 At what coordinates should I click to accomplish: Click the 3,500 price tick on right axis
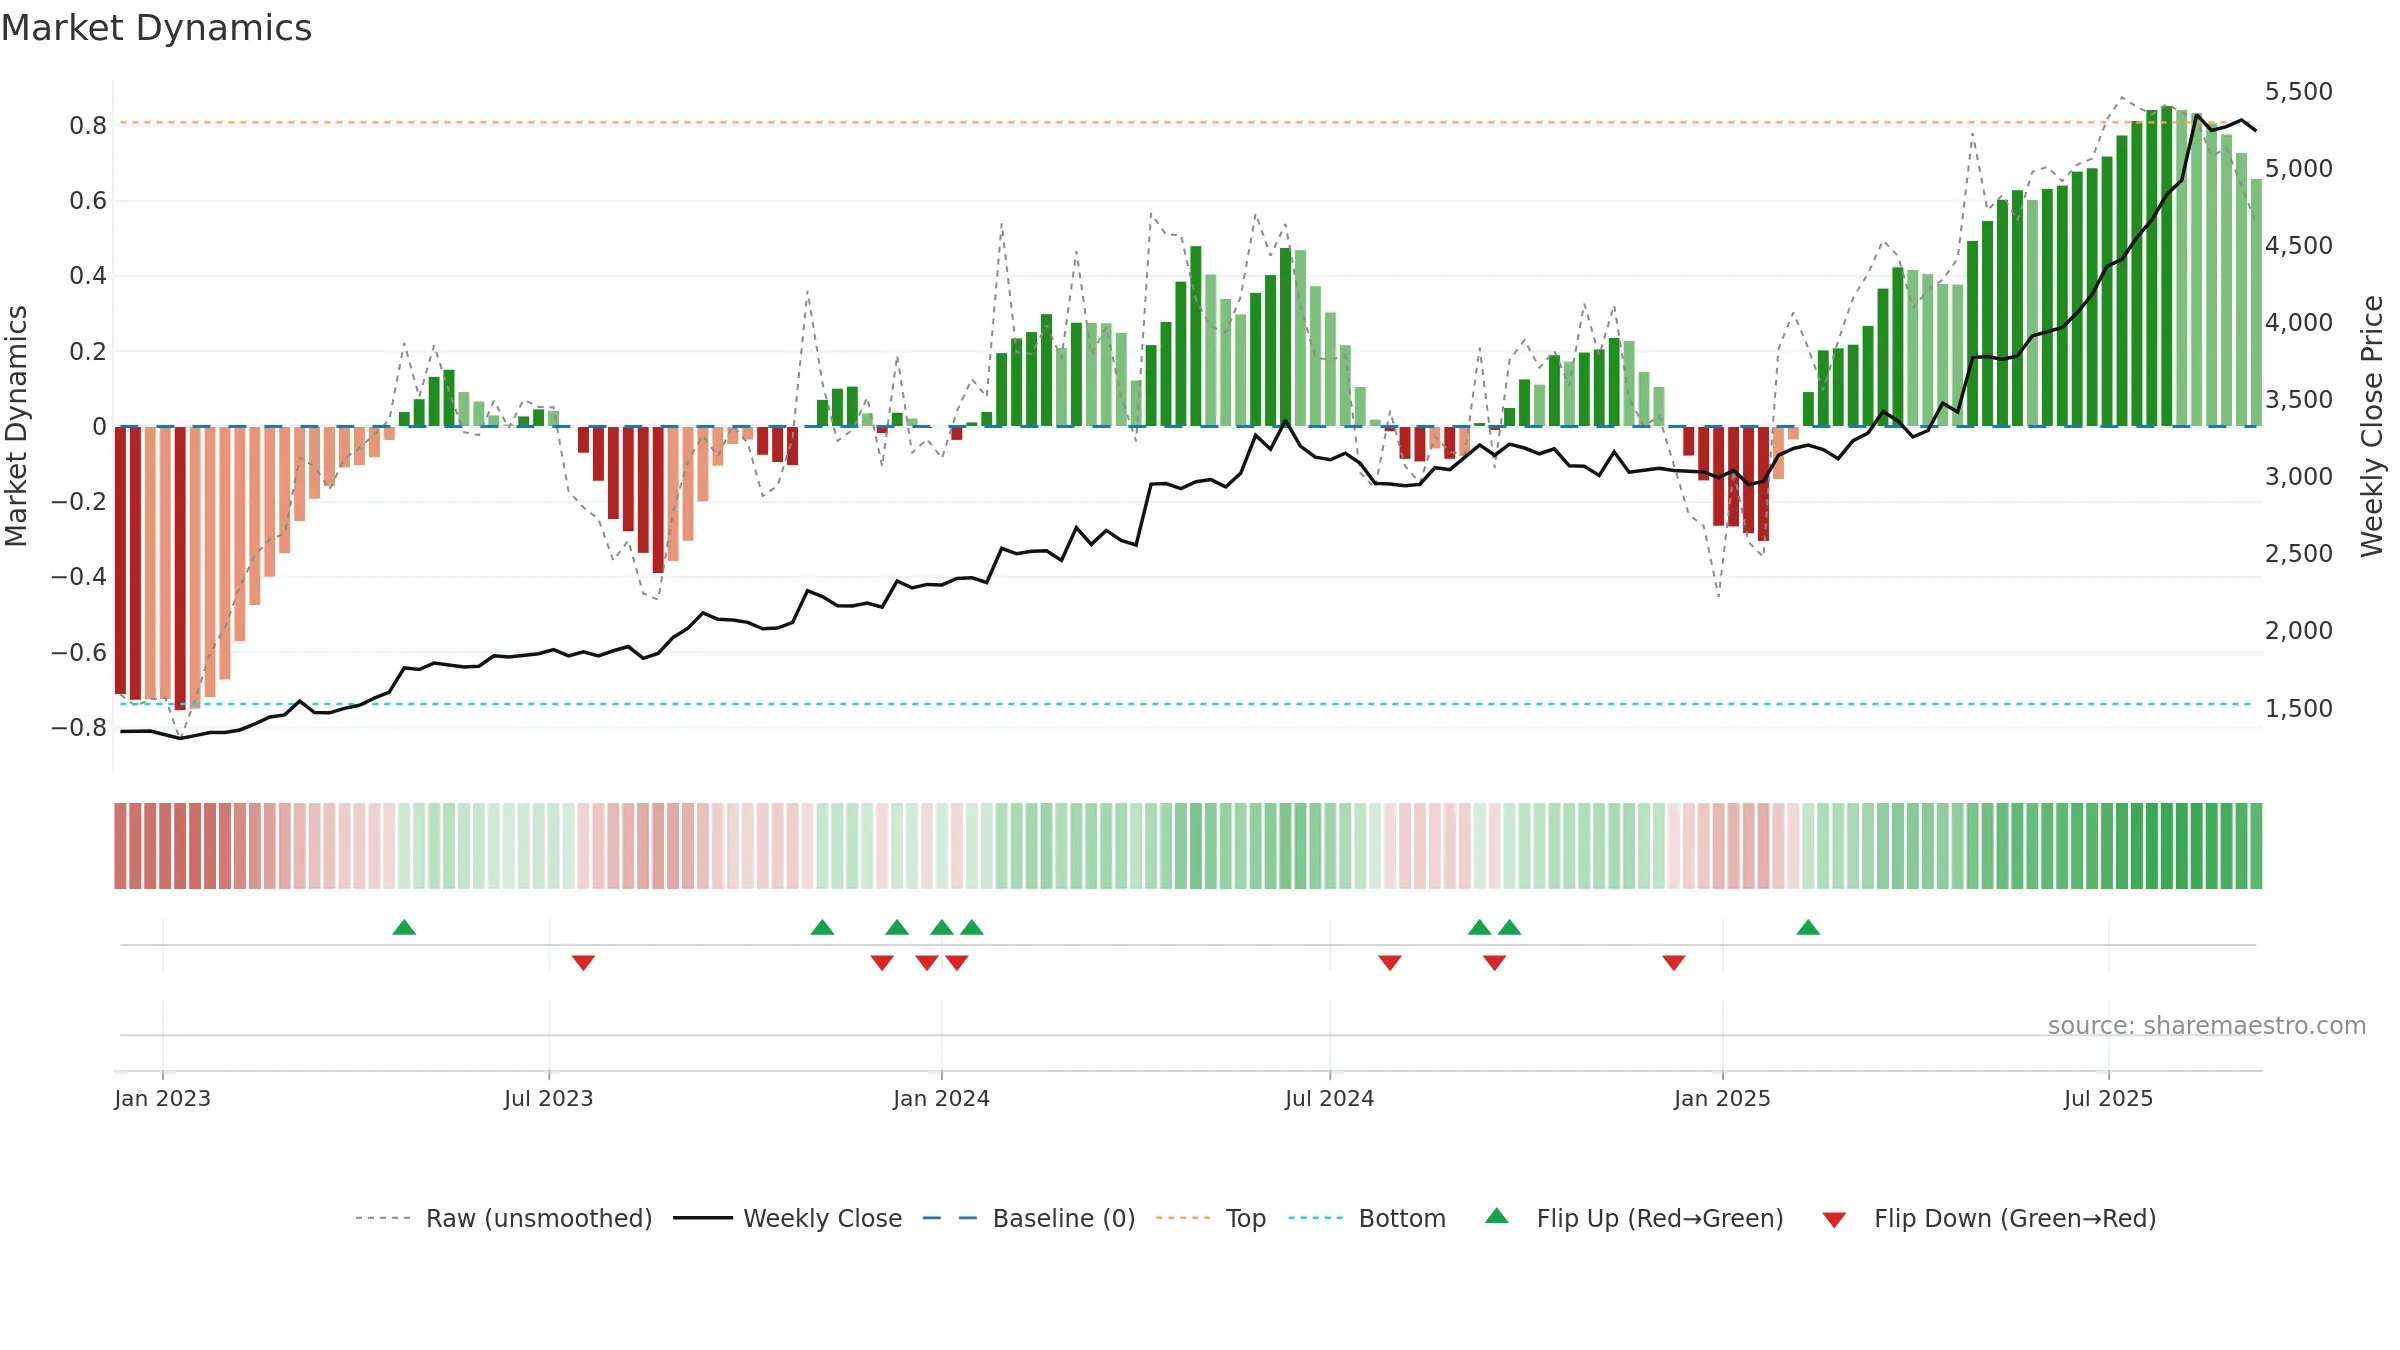coord(2299,399)
